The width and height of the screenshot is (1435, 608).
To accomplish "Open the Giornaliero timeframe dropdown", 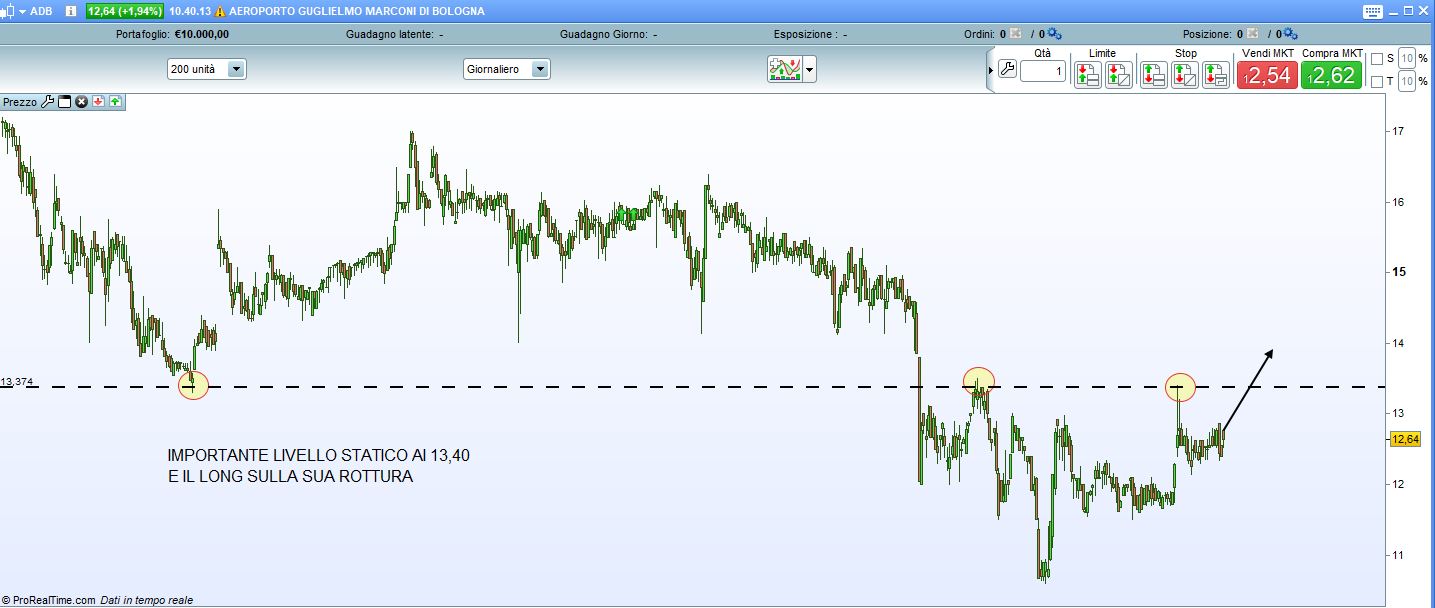I will click(540, 70).
